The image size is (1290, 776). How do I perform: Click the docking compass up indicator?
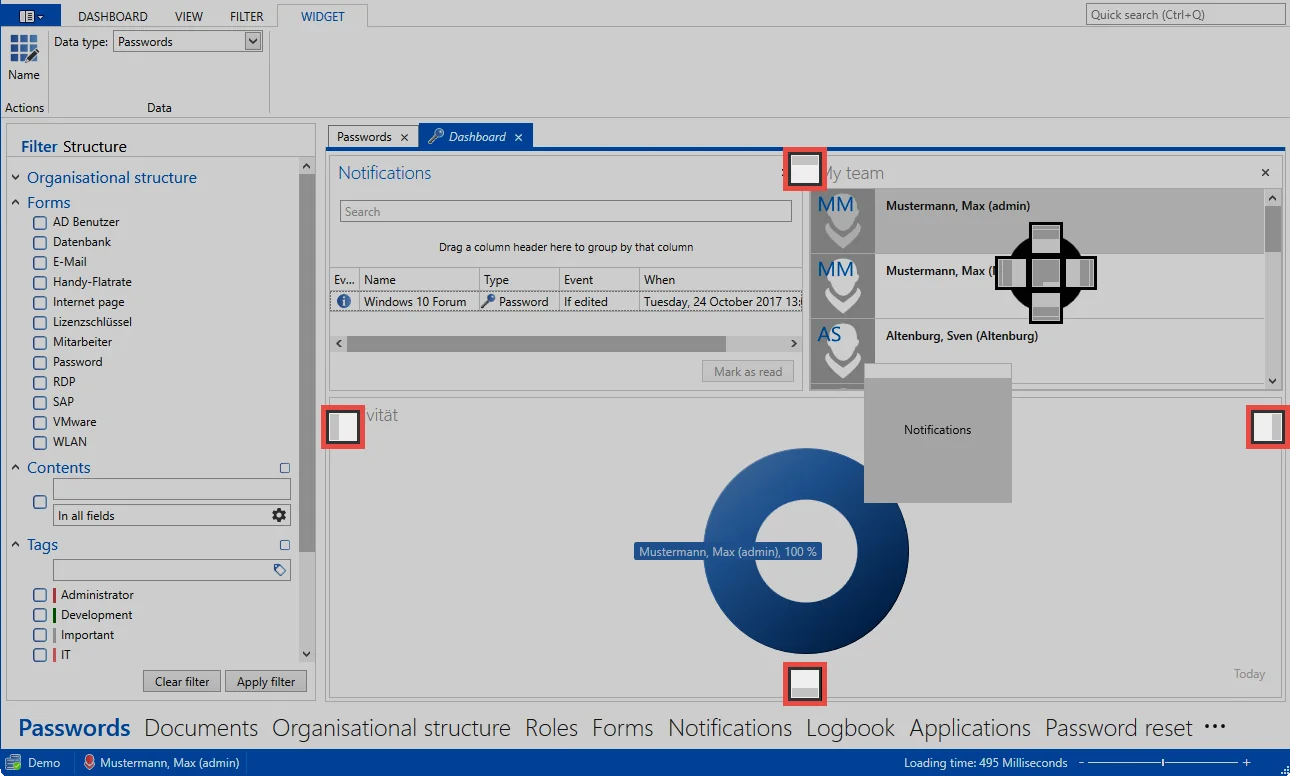(1046, 240)
